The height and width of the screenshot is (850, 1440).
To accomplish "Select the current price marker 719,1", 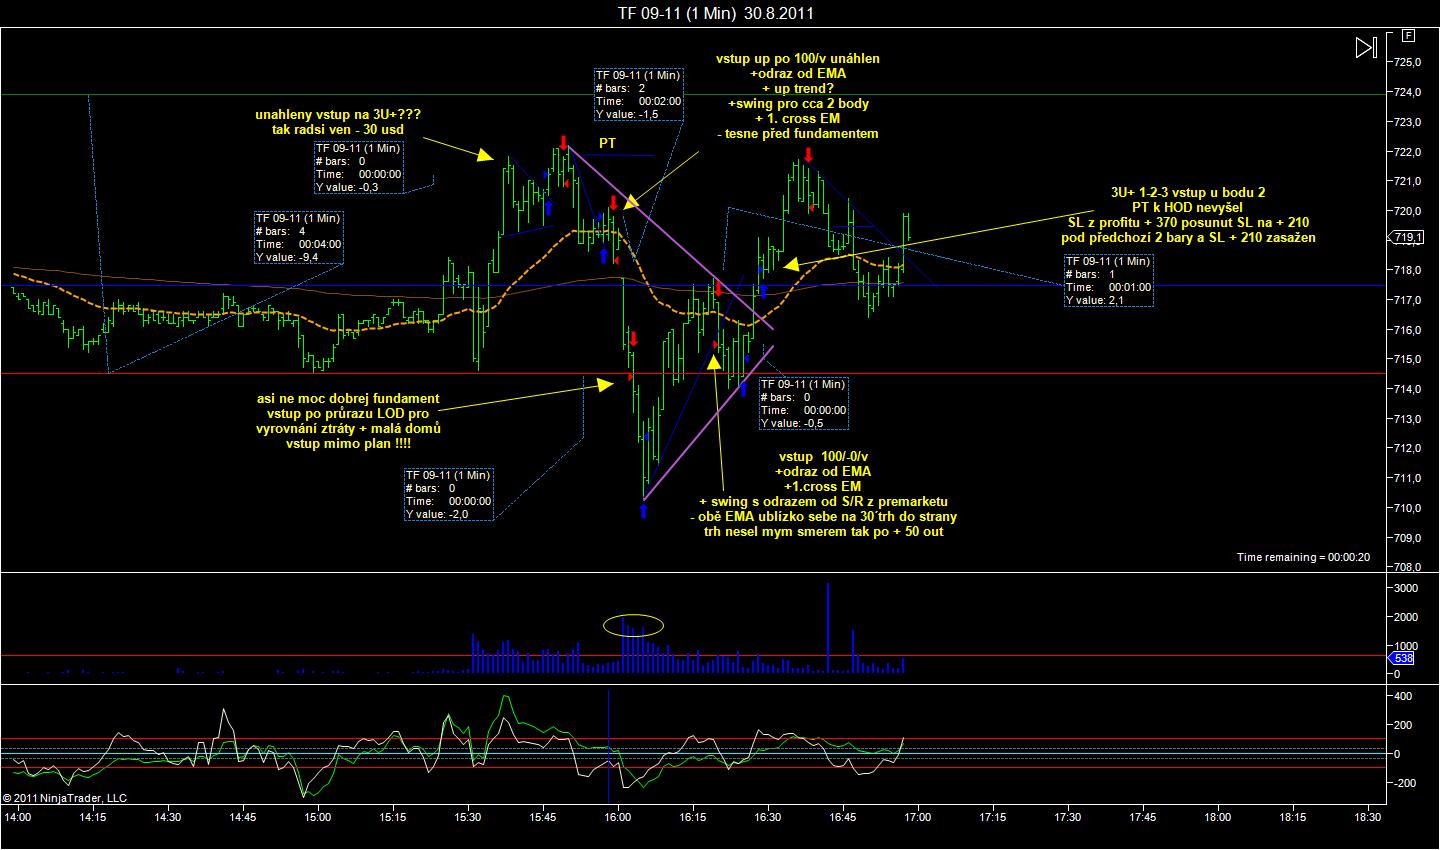I will [1409, 238].
